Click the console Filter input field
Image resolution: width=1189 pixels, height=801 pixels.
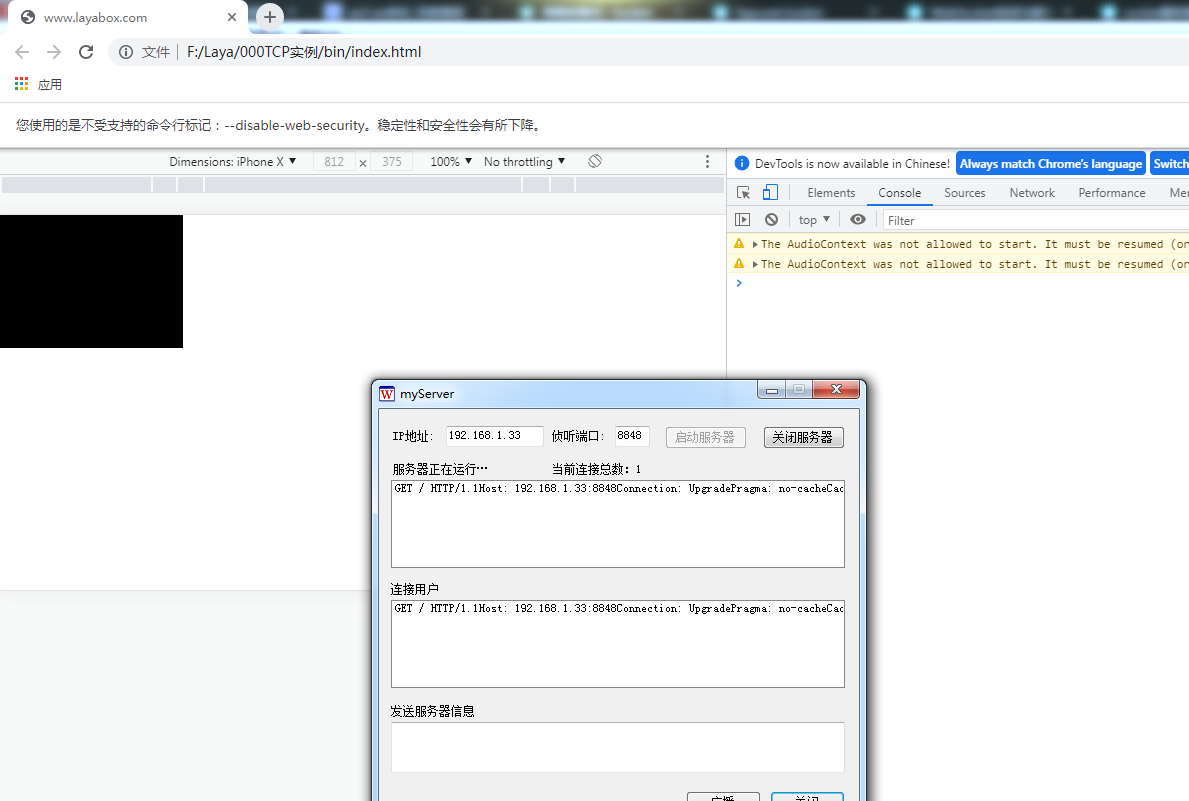pos(1030,220)
